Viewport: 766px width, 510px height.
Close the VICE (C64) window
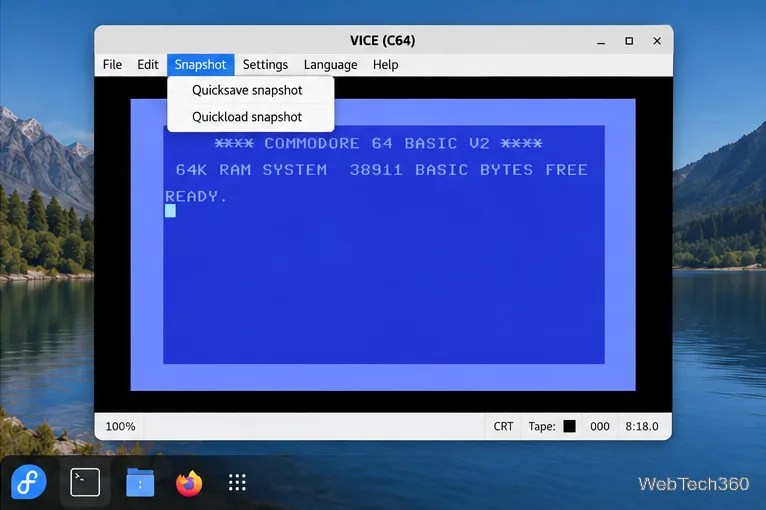[657, 41]
